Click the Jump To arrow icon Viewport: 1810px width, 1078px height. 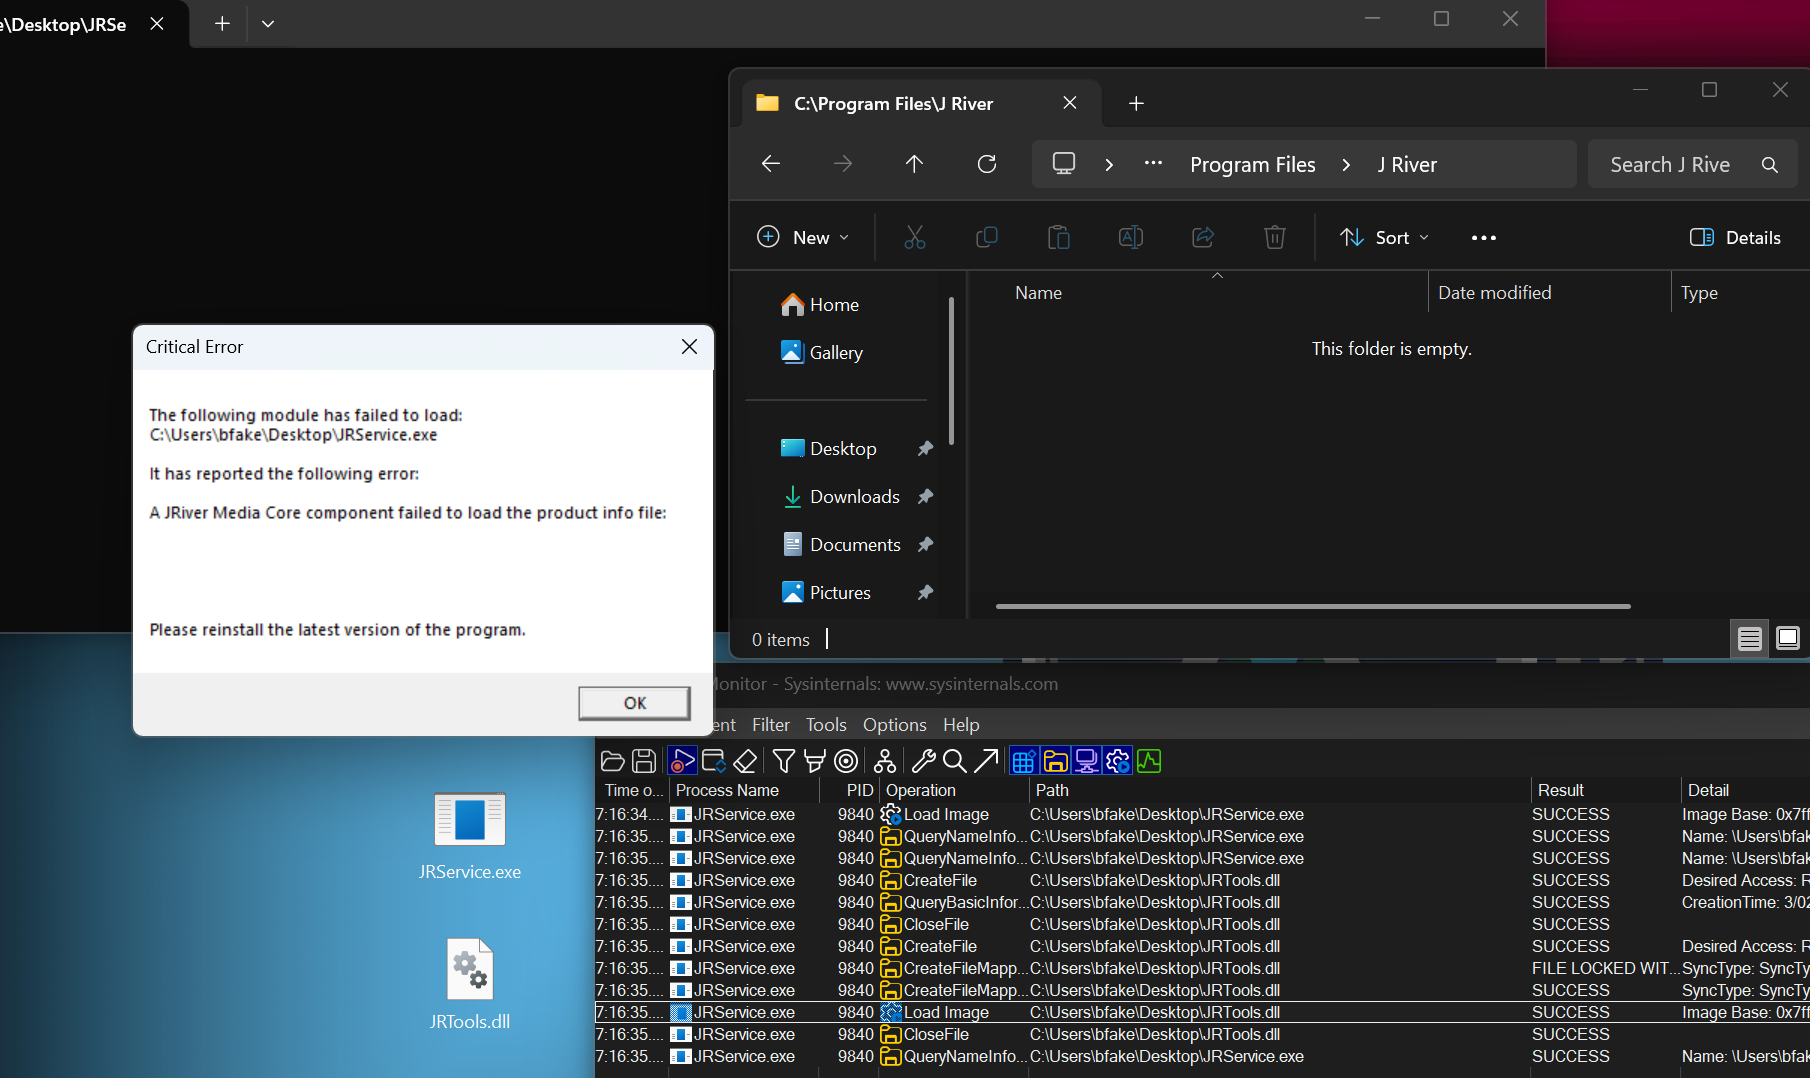[x=986, y=761]
